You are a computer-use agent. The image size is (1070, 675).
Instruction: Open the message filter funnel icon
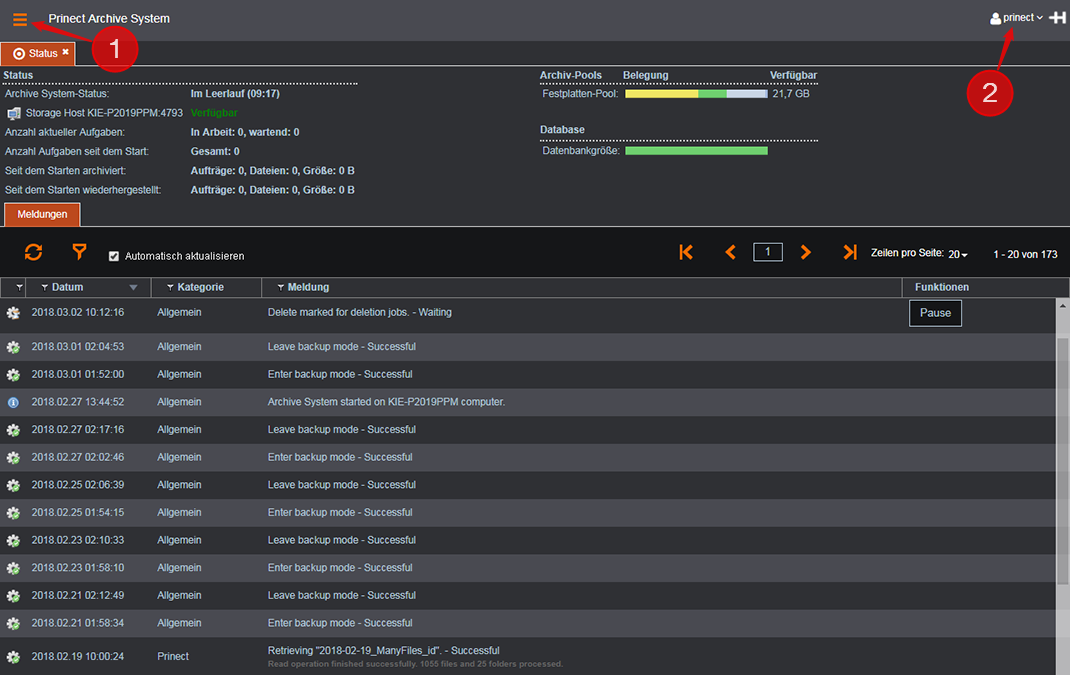[x=79, y=253]
